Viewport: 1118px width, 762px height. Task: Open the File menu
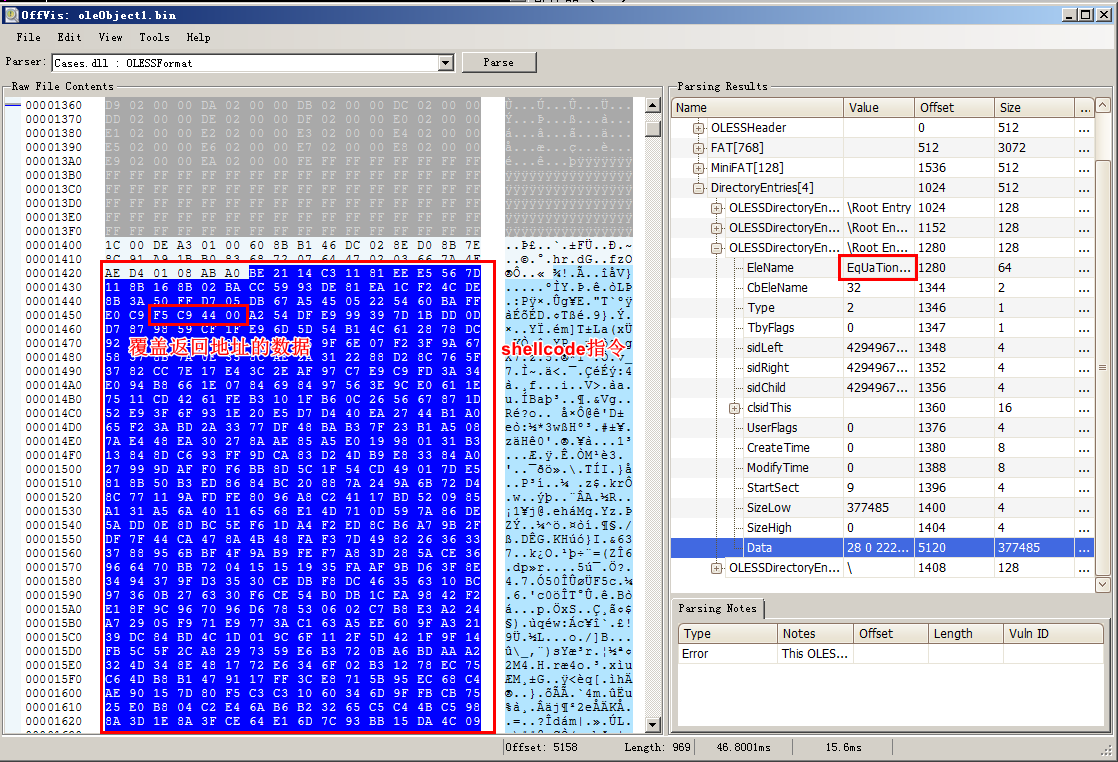point(29,37)
